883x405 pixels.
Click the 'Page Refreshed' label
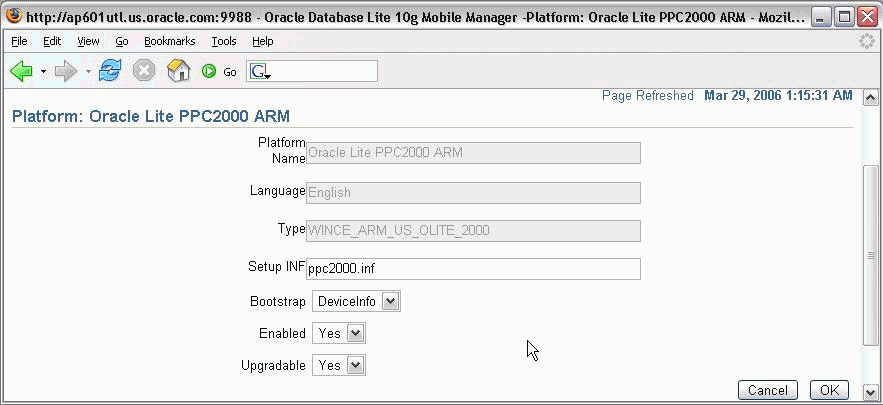pos(648,96)
